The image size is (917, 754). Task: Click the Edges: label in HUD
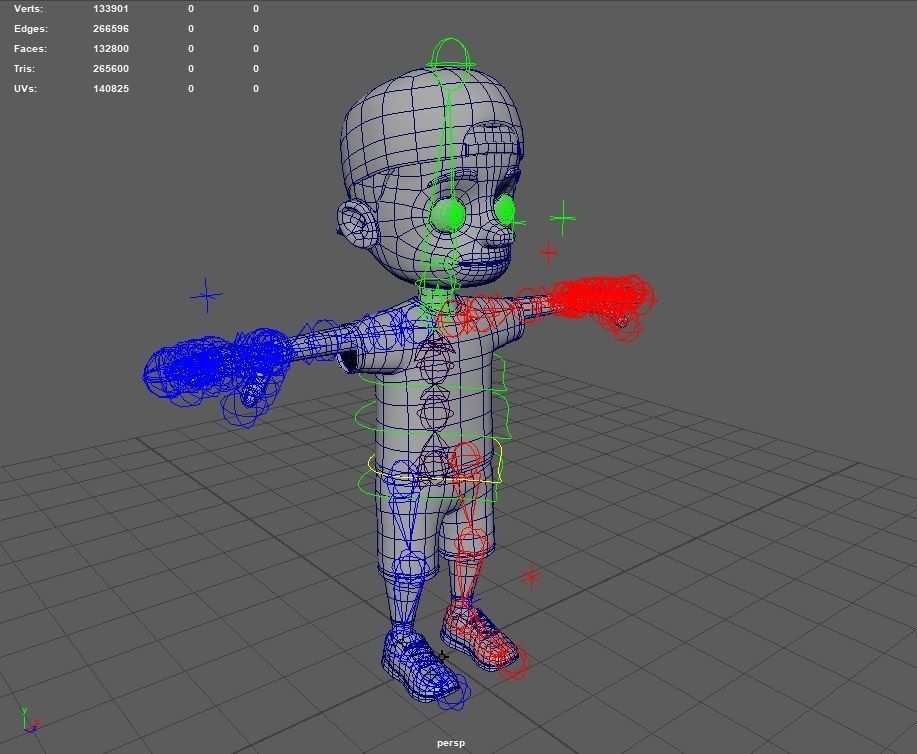[x=31, y=29]
